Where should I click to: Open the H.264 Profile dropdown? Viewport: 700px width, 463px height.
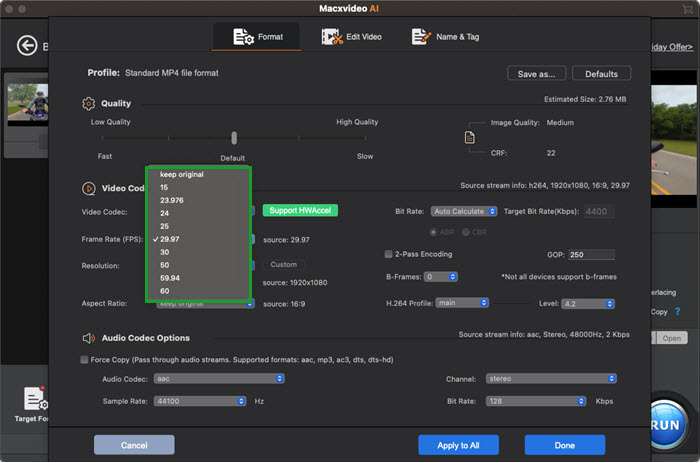(x=462, y=303)
